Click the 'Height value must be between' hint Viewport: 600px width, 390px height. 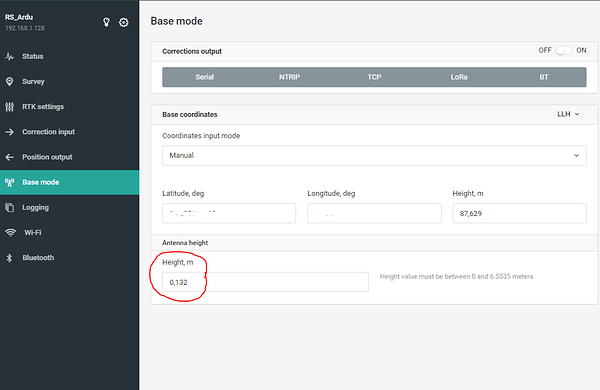[456, 276]
